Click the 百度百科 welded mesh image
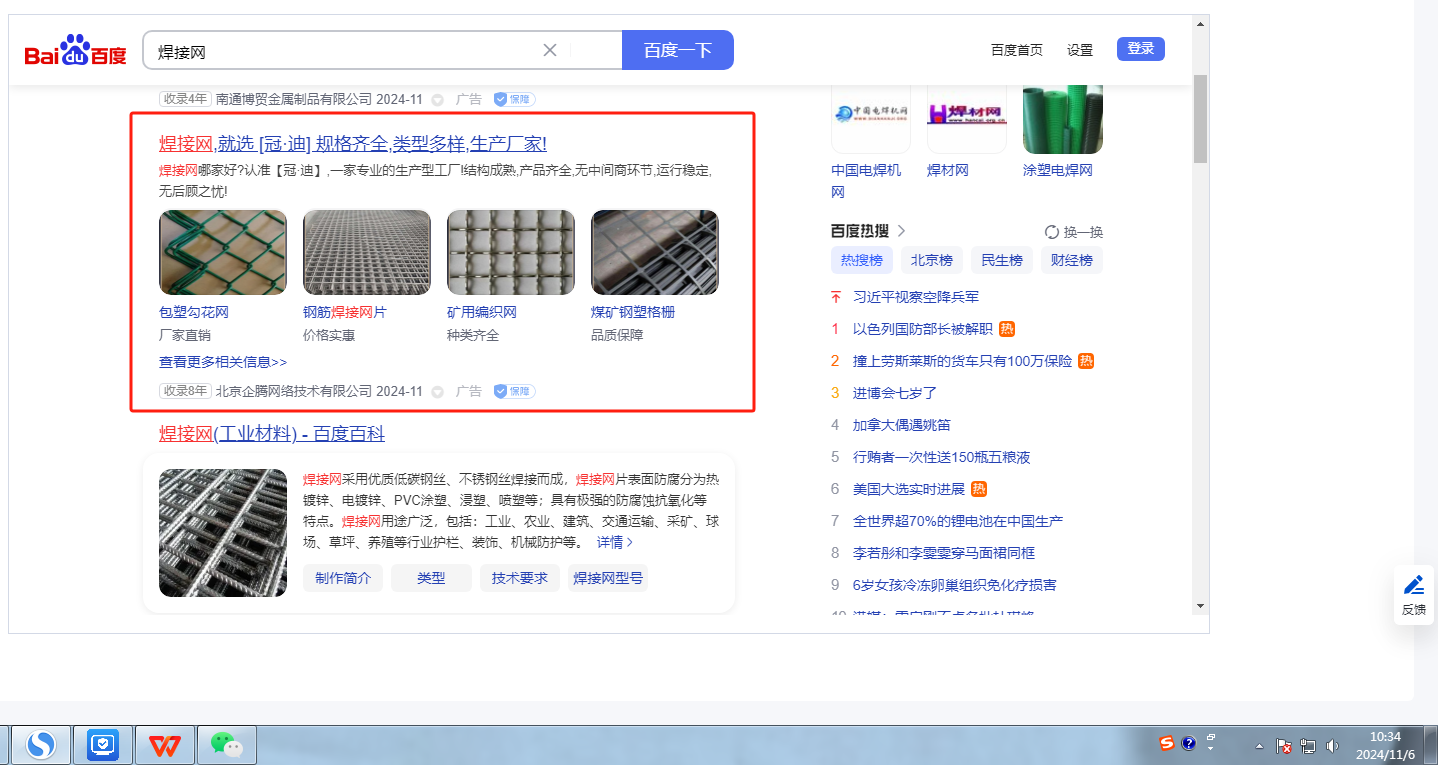1438x765 pixels. coord(223,533)
